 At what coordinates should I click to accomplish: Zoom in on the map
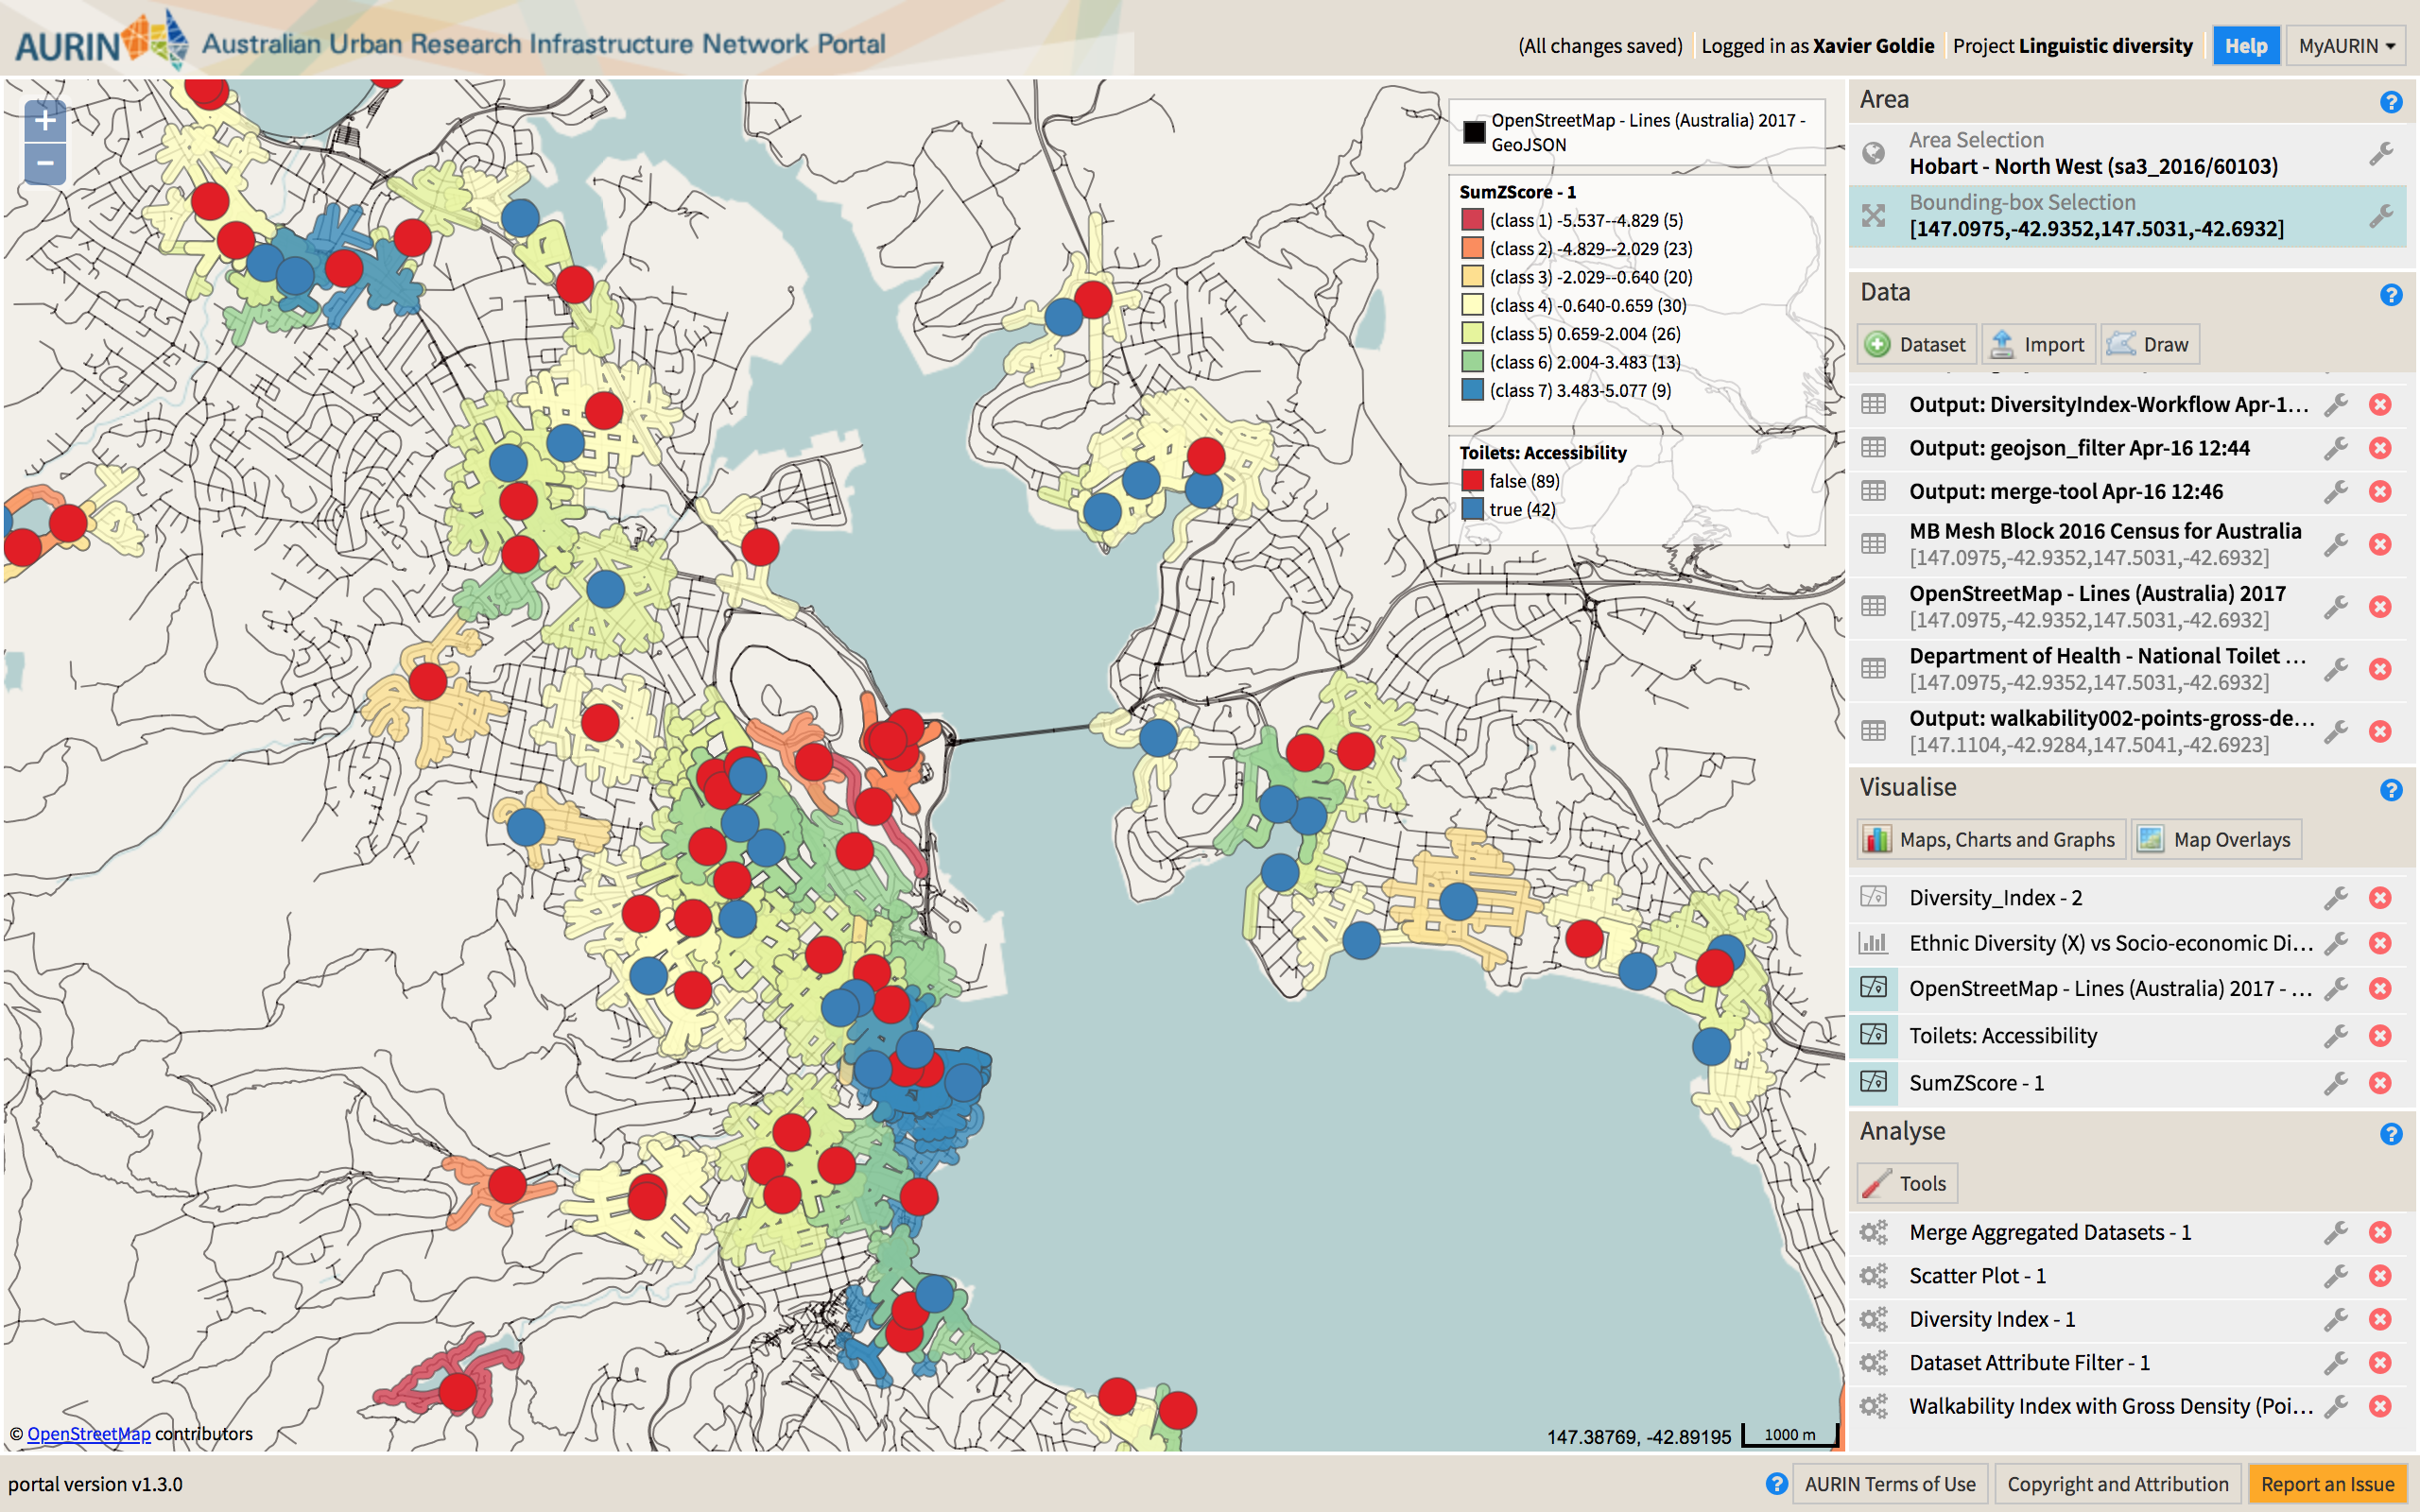point(45,121)
